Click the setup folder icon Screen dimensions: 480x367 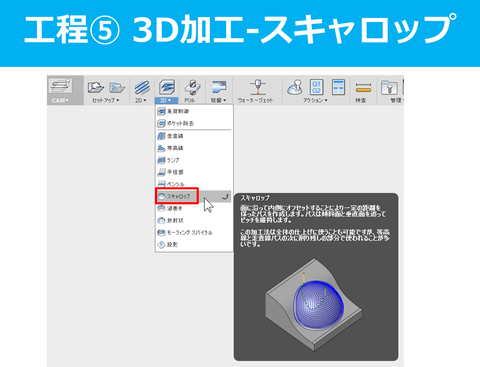click(x=117, y=87)
